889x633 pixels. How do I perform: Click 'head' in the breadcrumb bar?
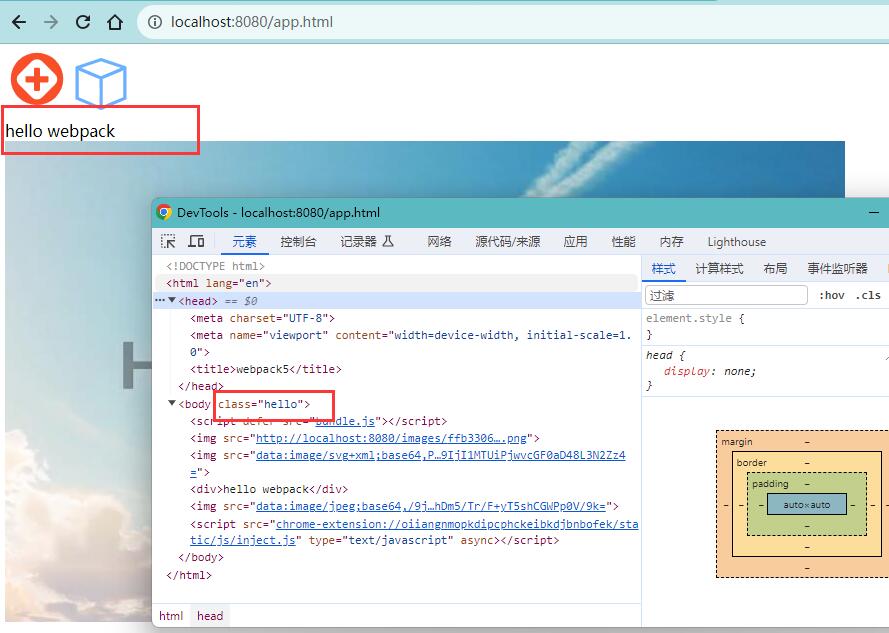click(210, 616)
